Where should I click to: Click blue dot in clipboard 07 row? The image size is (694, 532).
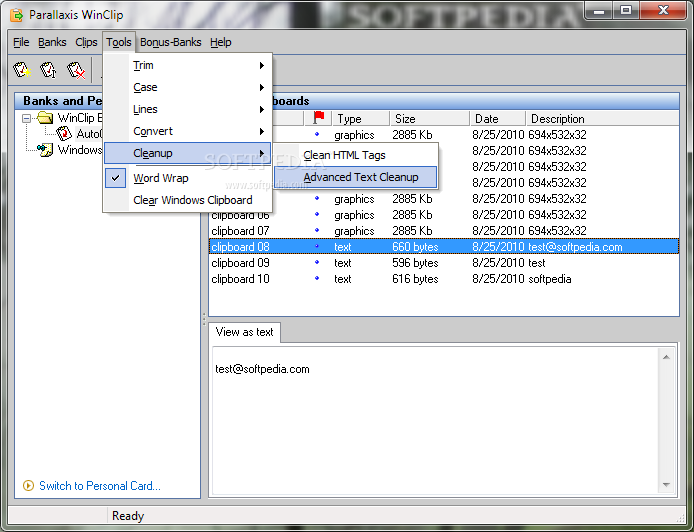(316, 230)
